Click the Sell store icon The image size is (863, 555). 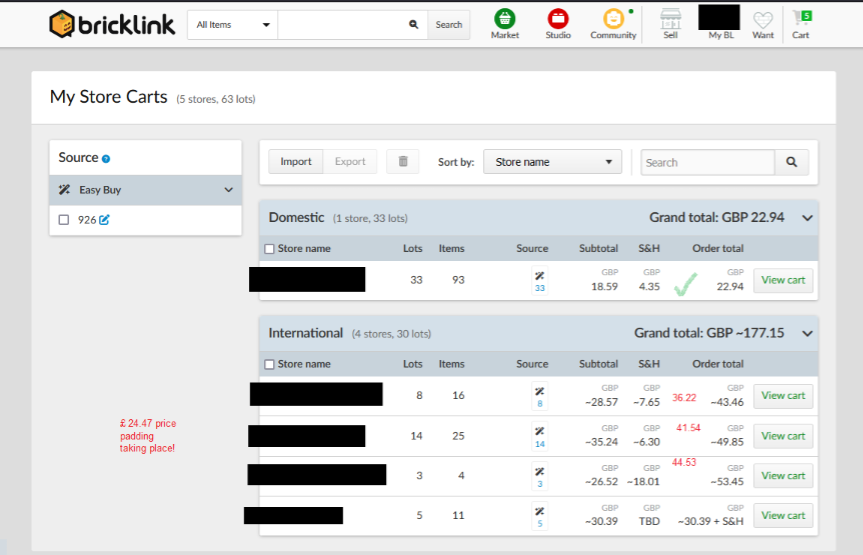(670, 20)
